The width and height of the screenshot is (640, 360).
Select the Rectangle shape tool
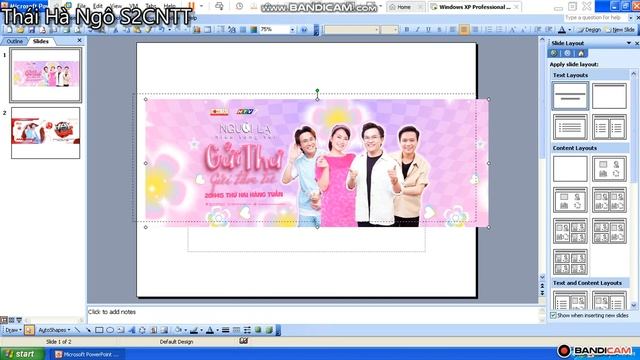(x=99, y=330)
